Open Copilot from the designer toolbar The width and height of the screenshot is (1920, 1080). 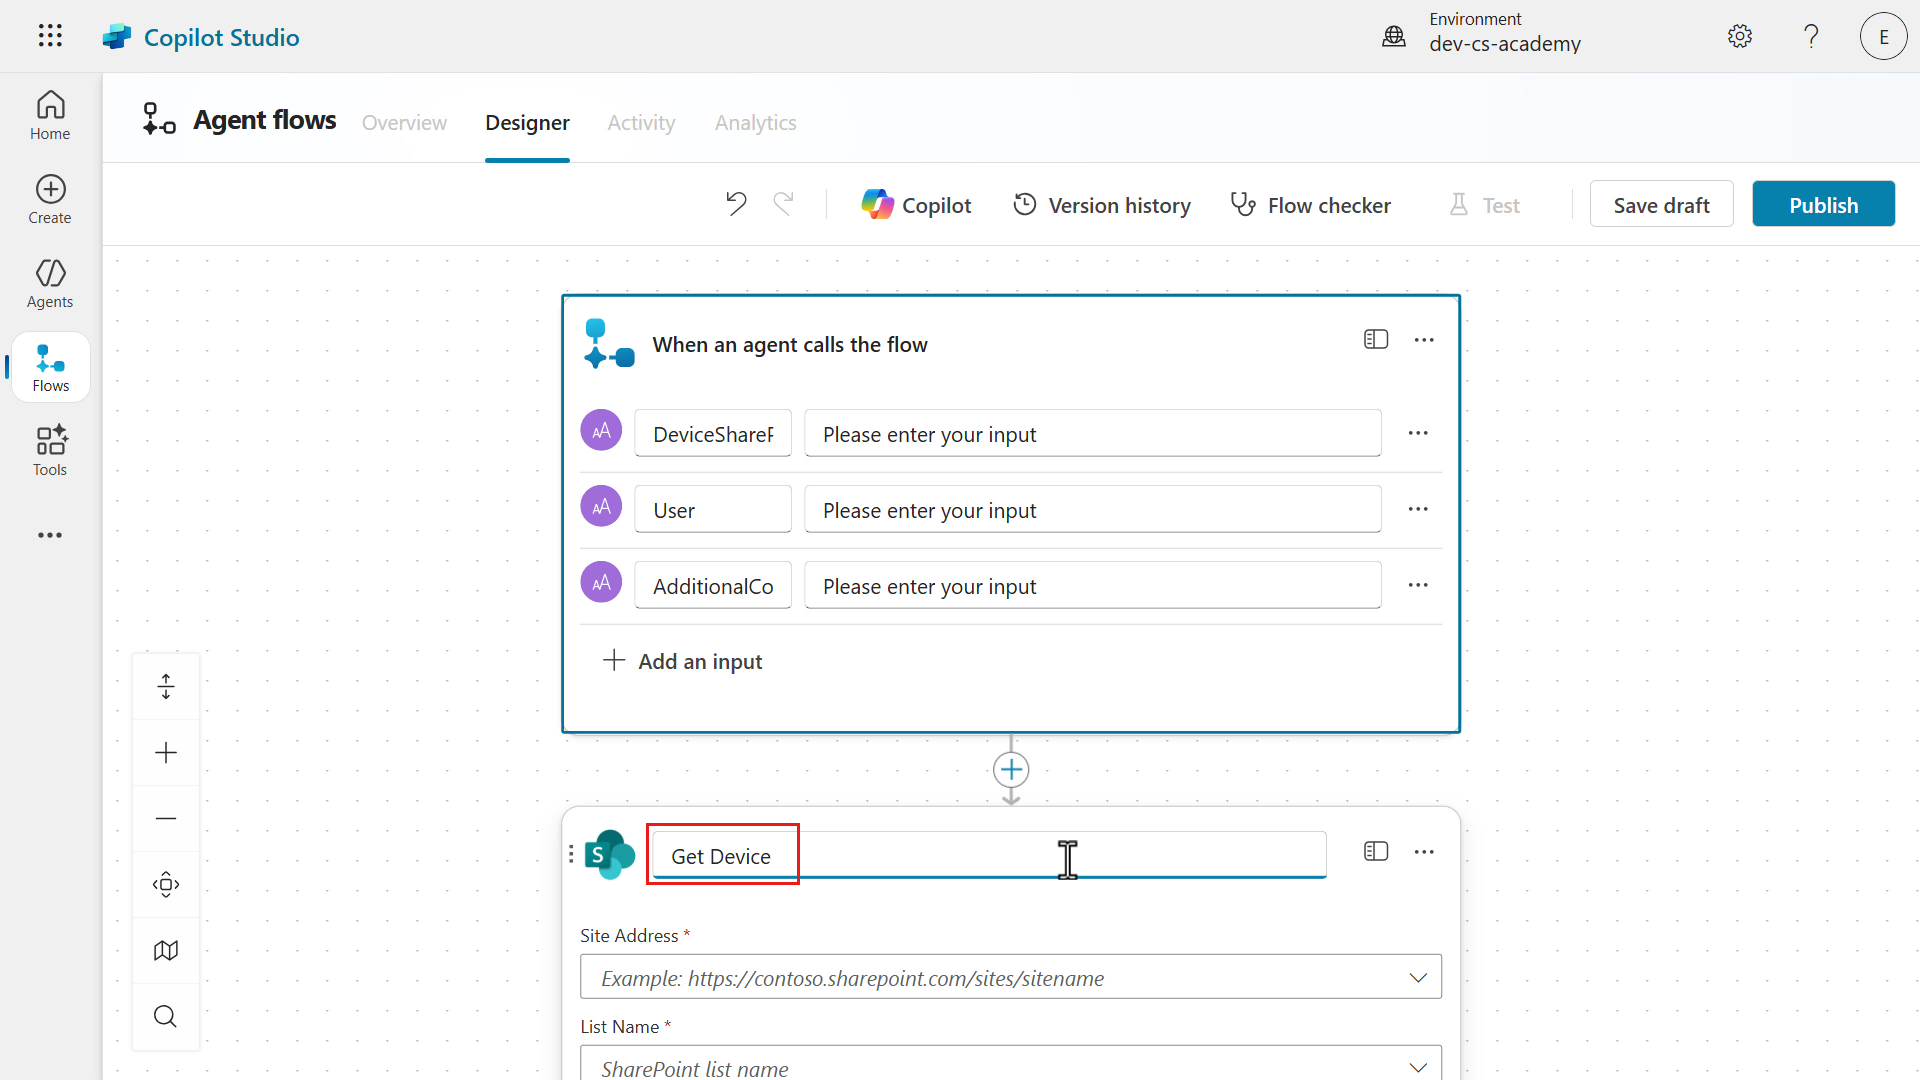click(x=916, y=205)
